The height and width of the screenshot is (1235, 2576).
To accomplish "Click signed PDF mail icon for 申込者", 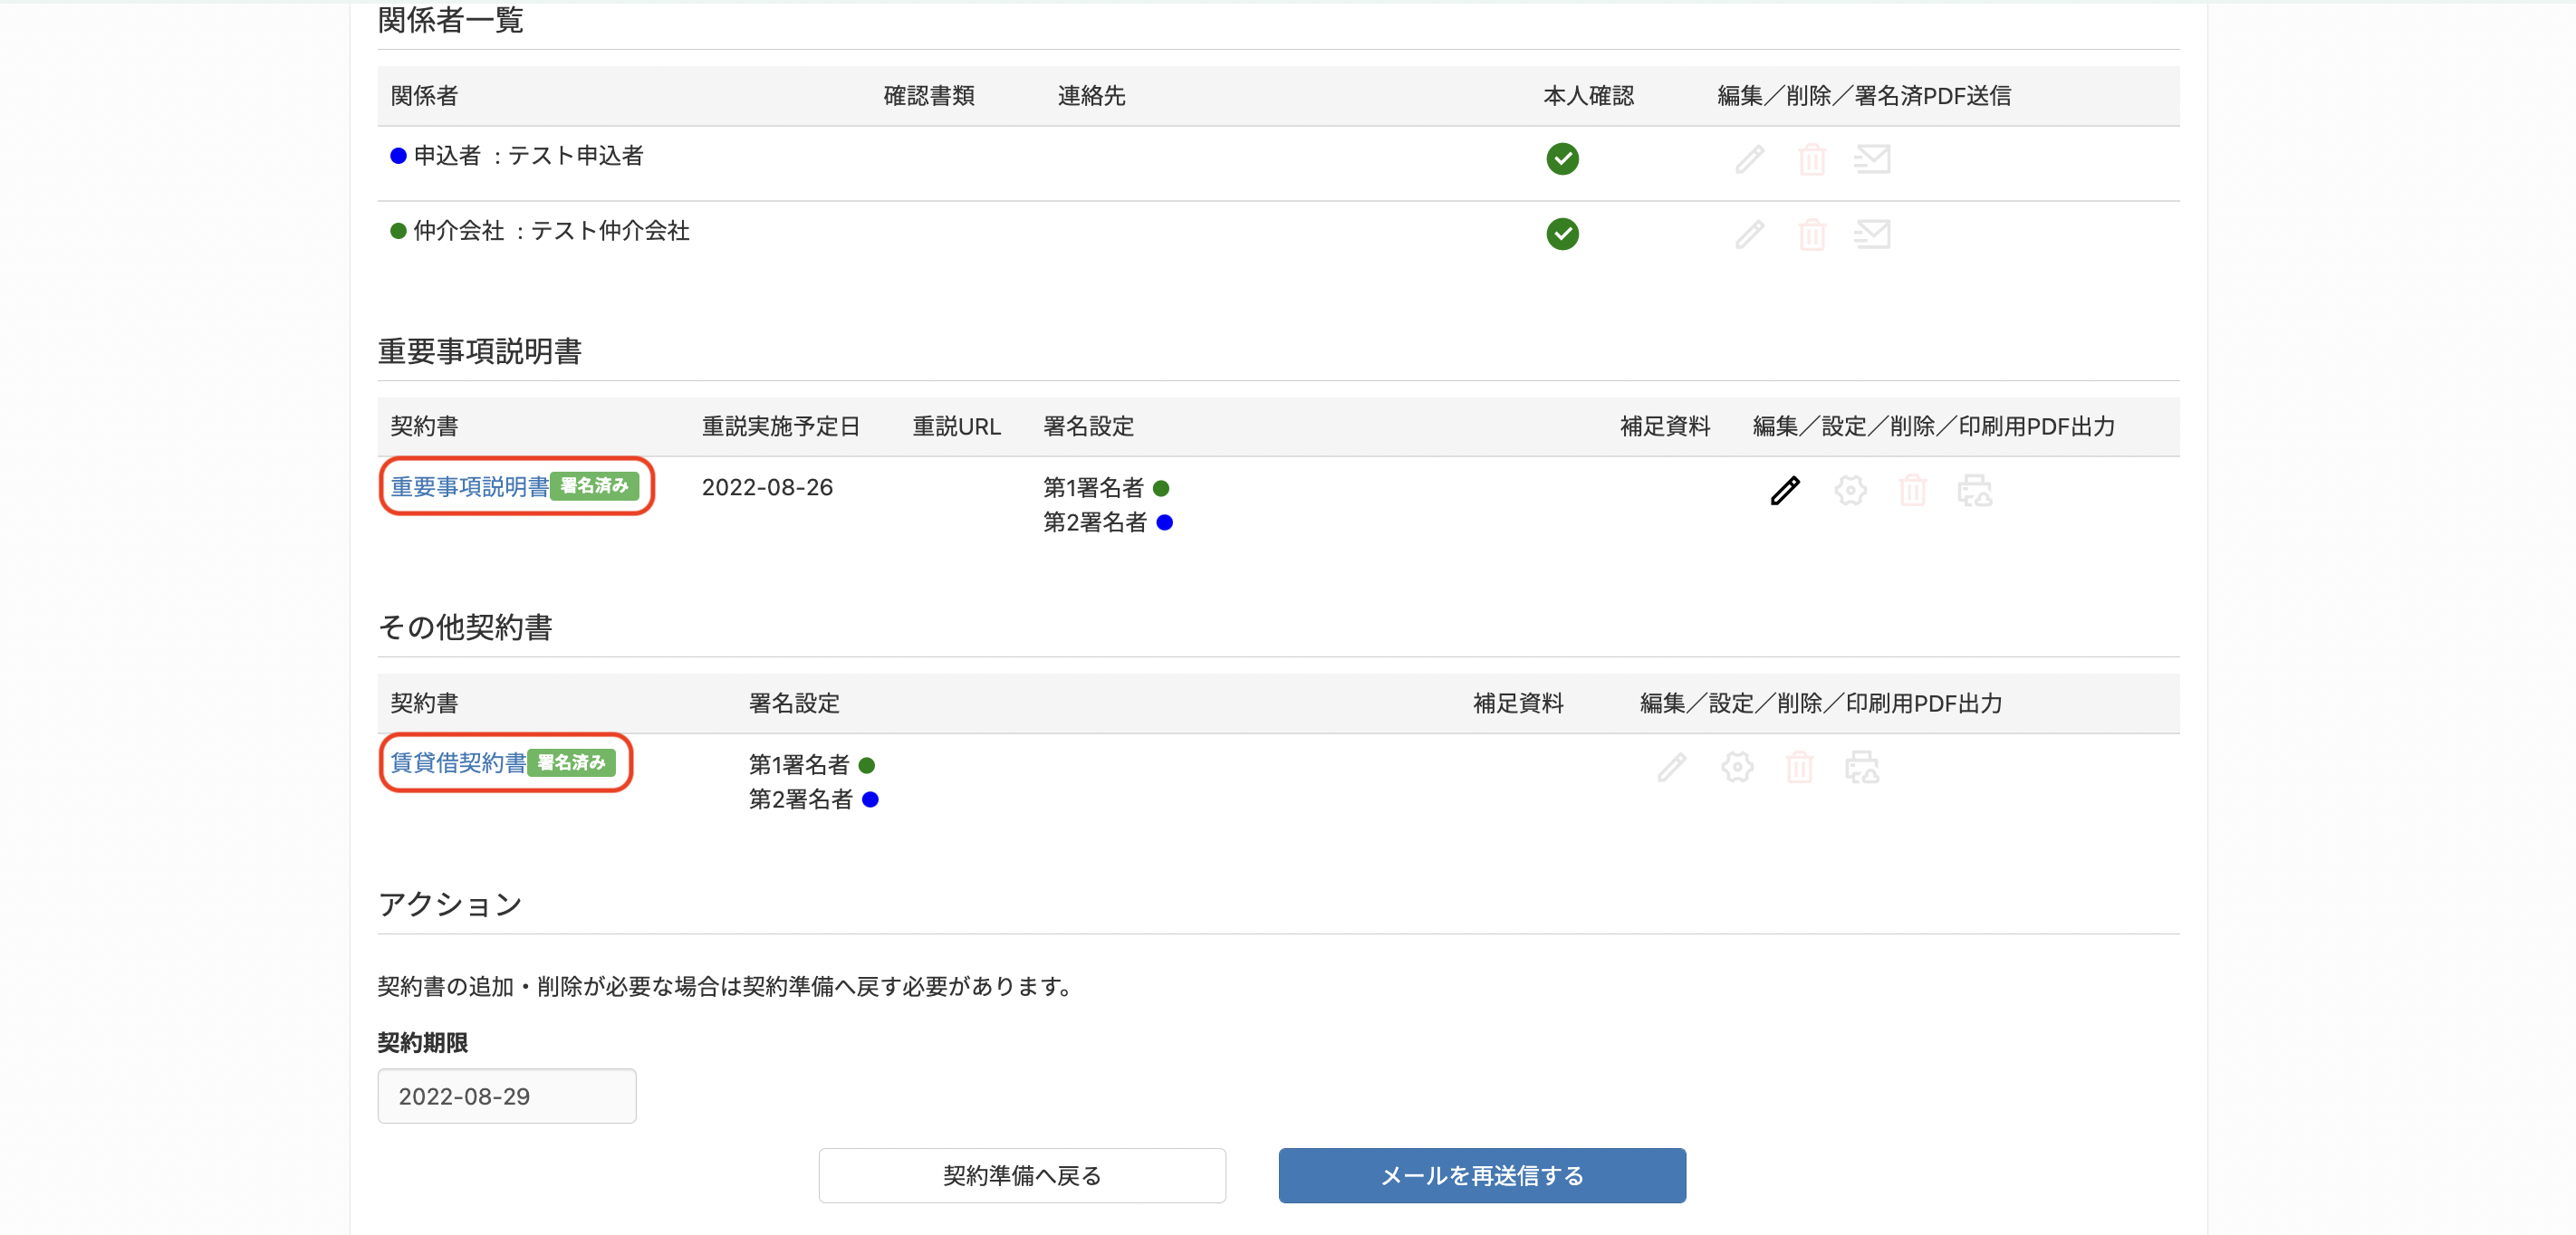I will [x=1872, y=158].
